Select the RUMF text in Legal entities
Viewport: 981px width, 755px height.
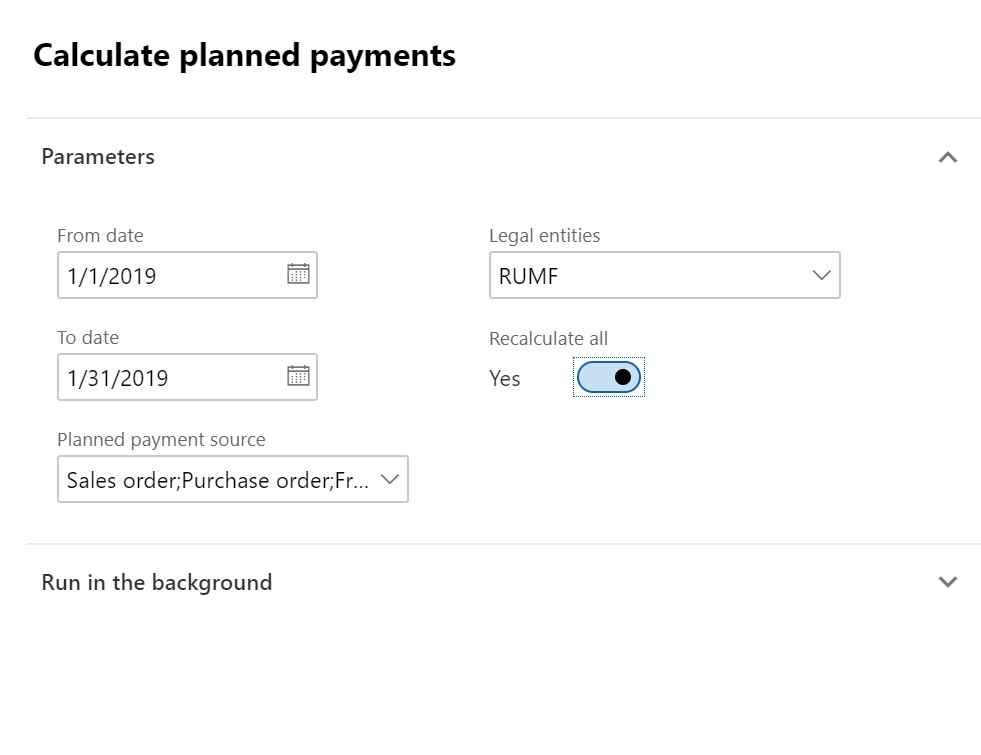[x=529, y=276]
